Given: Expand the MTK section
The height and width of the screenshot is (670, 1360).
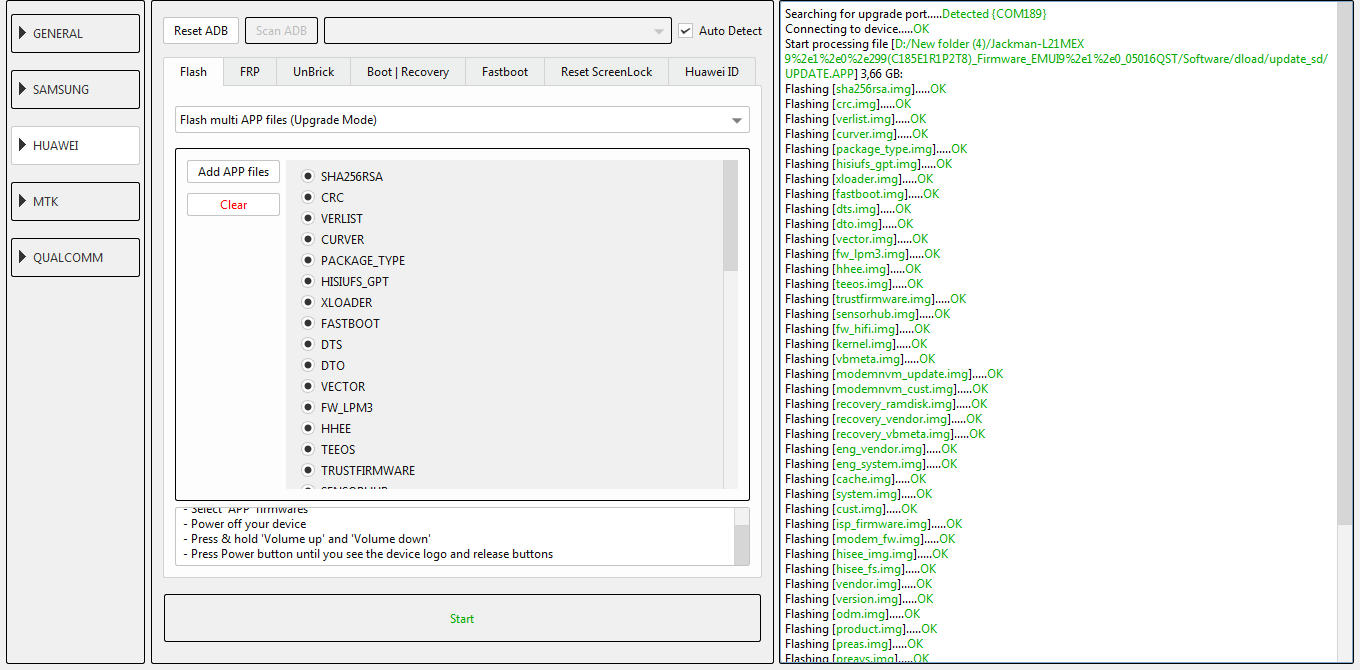Looking at the screenshot, I should [x=75, y=201].
